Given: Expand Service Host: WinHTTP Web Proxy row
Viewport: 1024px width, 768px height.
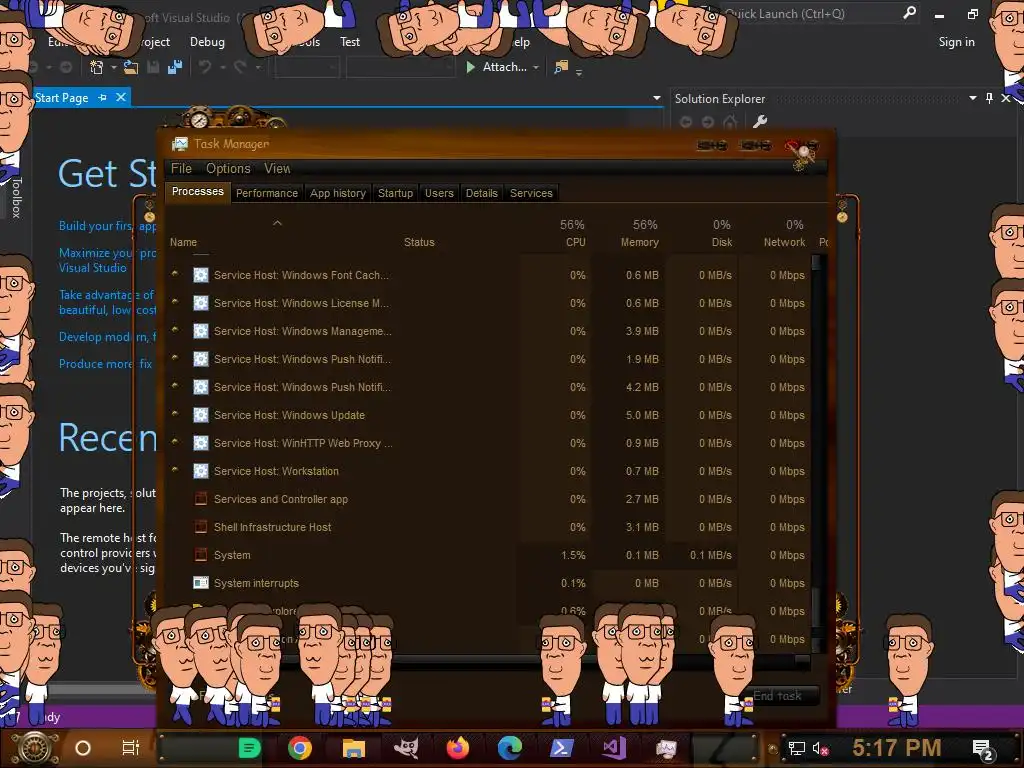Looking at the screenshot, I should [x=175, y=441].
